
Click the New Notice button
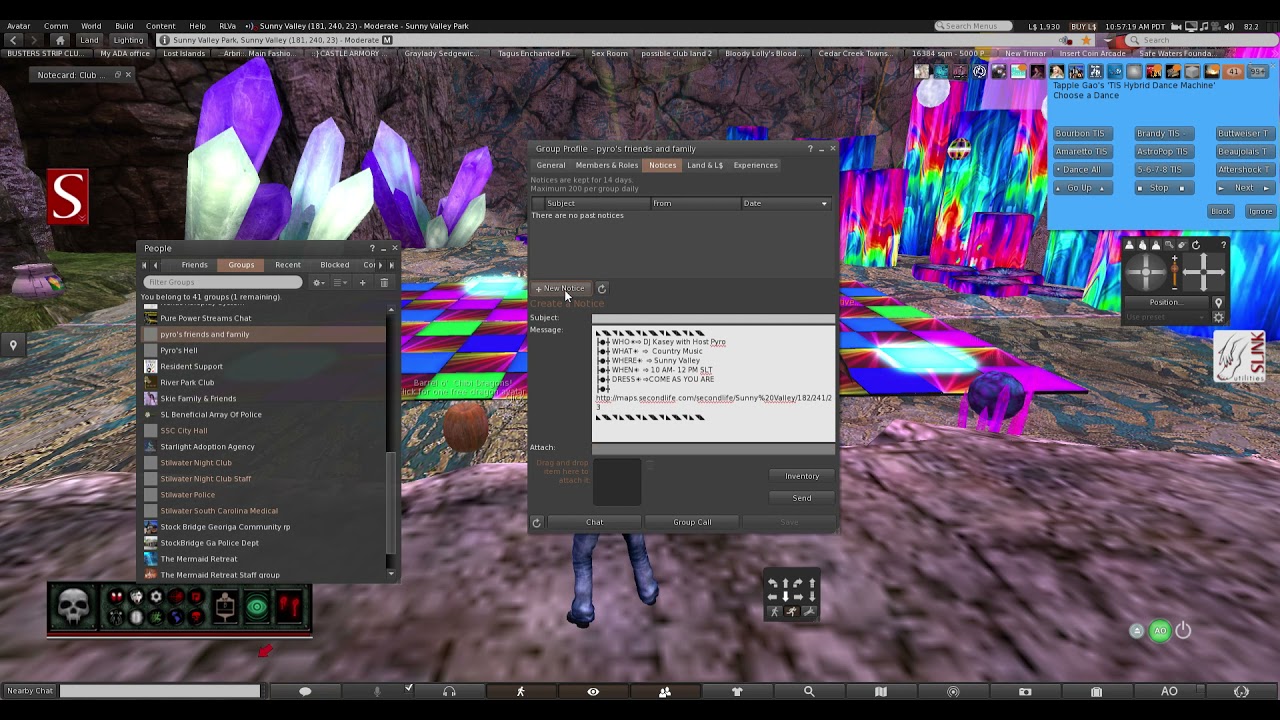[x=560, y=288]
